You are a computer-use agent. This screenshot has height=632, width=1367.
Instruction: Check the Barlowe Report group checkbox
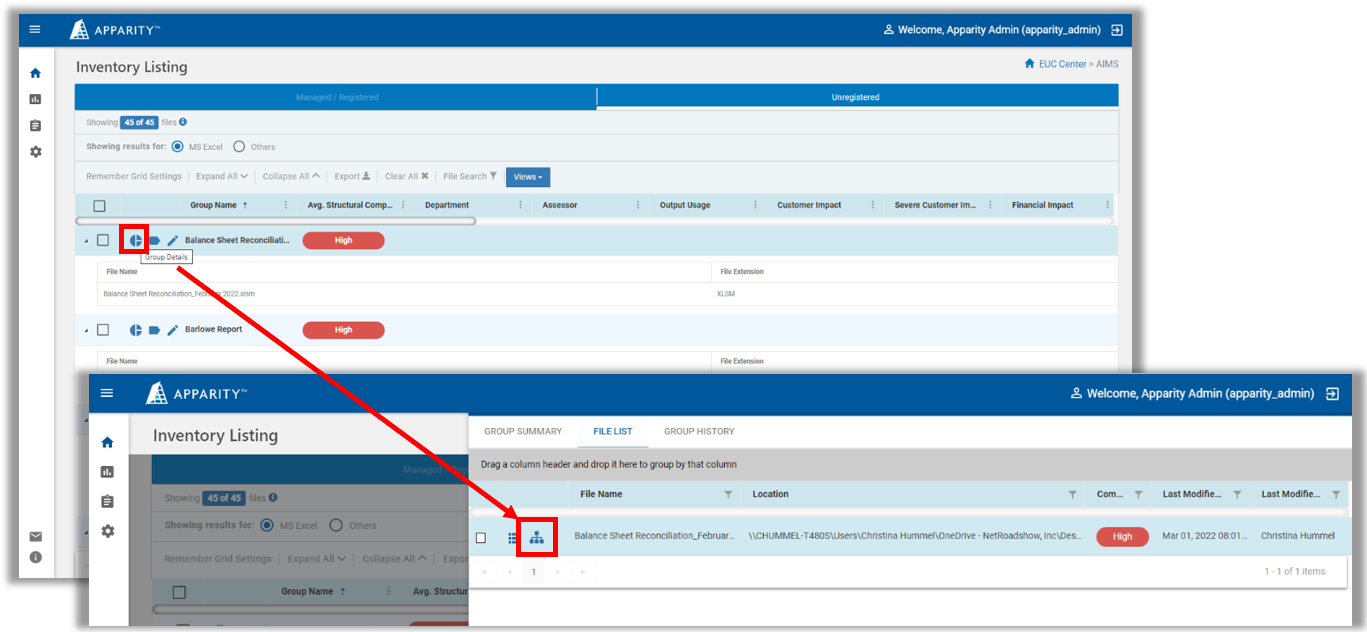(x=103, y=329)
